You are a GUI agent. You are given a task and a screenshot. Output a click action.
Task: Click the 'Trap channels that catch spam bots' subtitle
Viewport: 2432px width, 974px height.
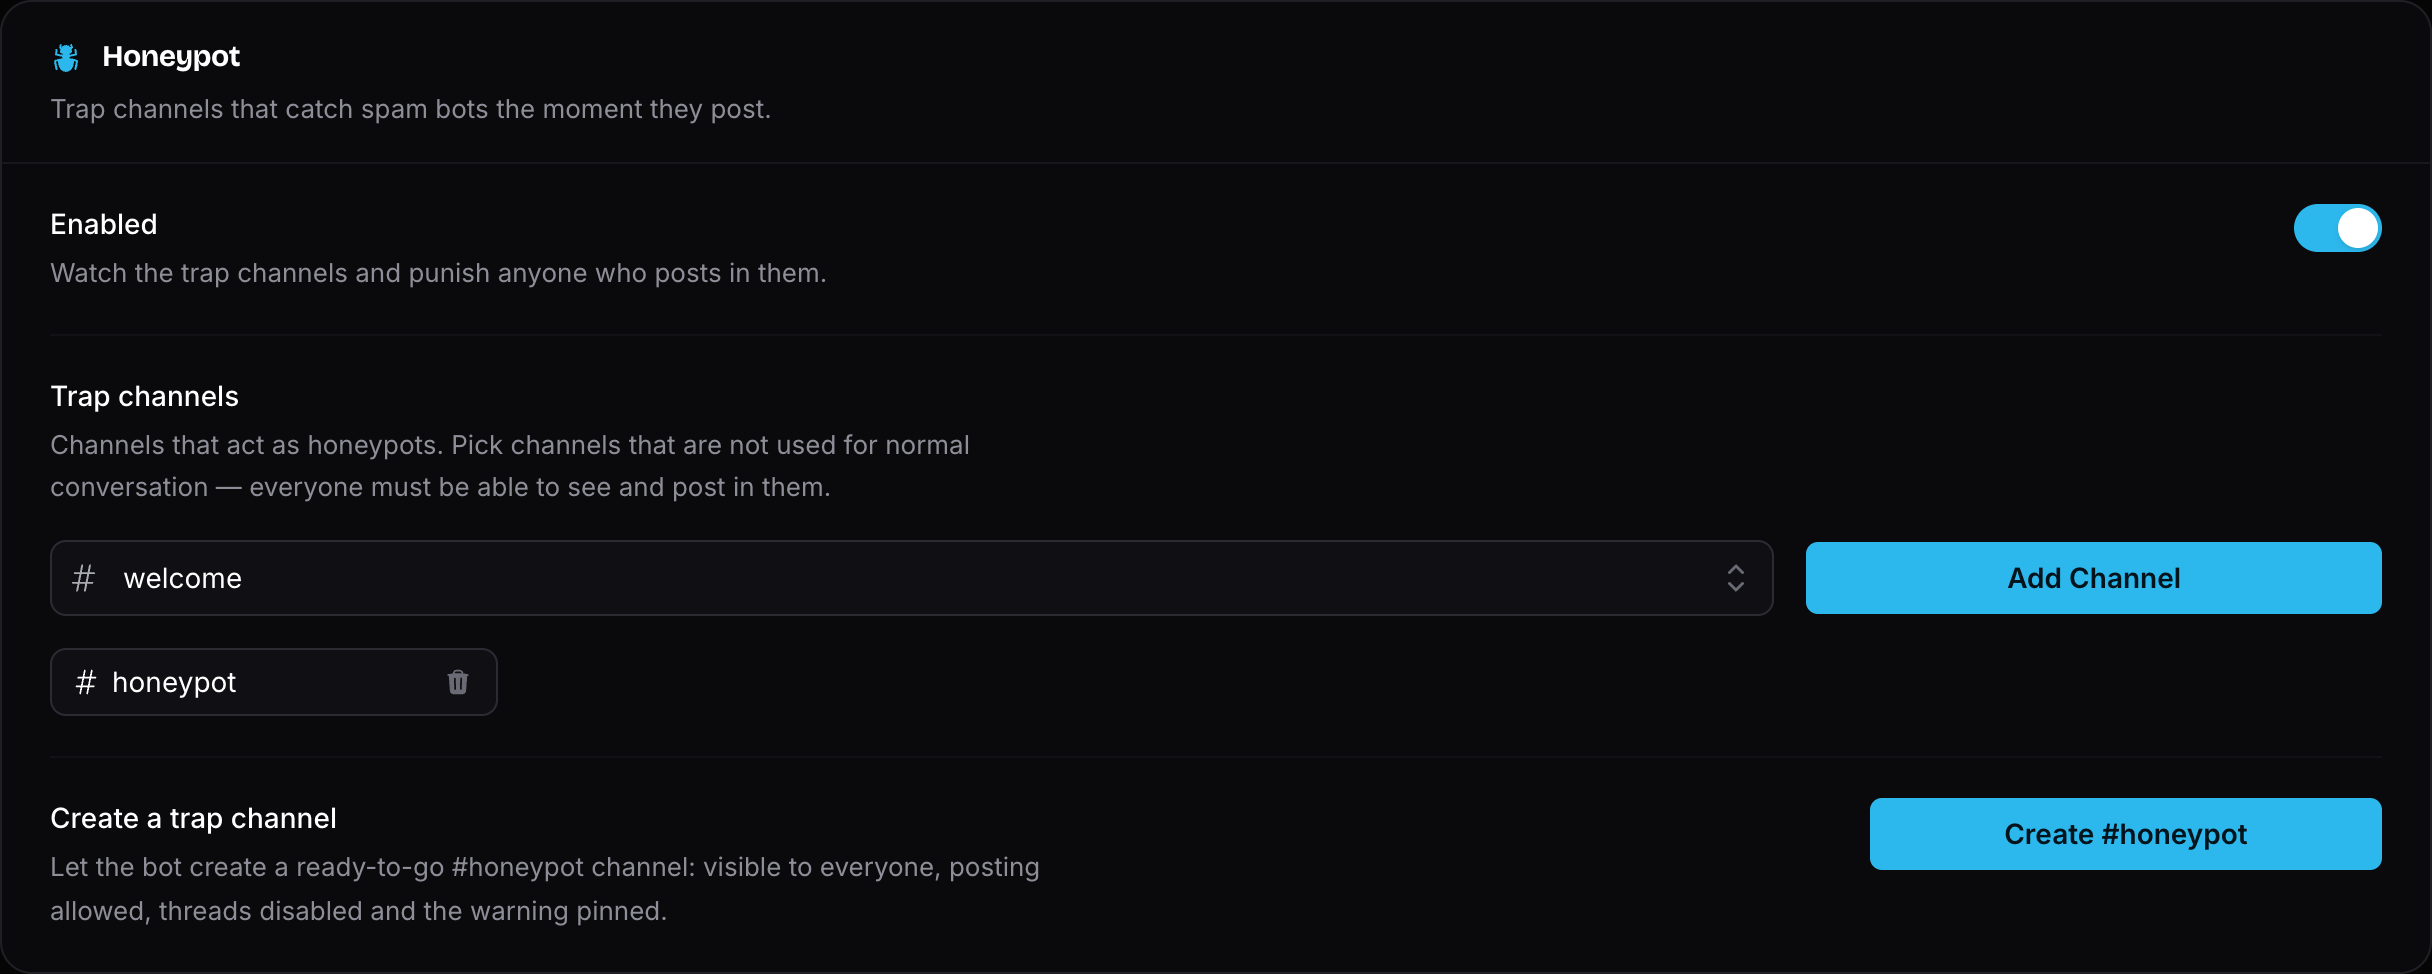(411, 109)
